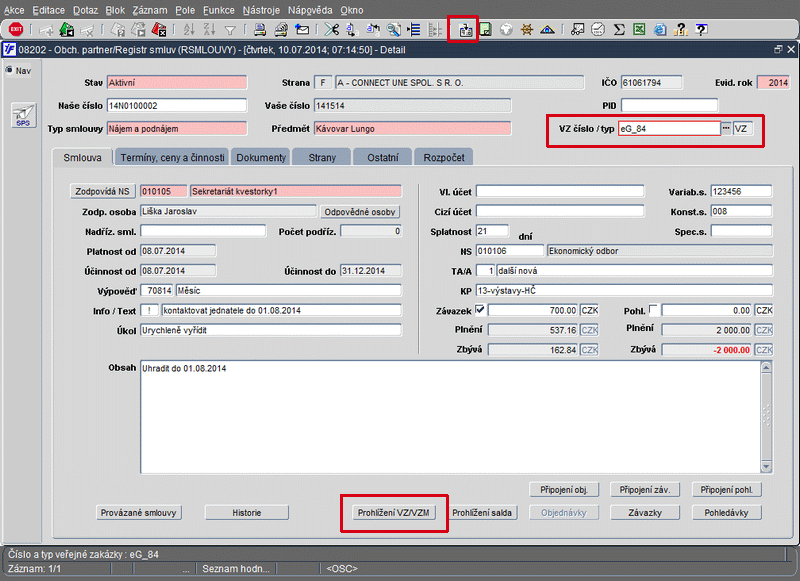
Task: Click the round stamp toolbar icon
Action: tap(598, 30)
